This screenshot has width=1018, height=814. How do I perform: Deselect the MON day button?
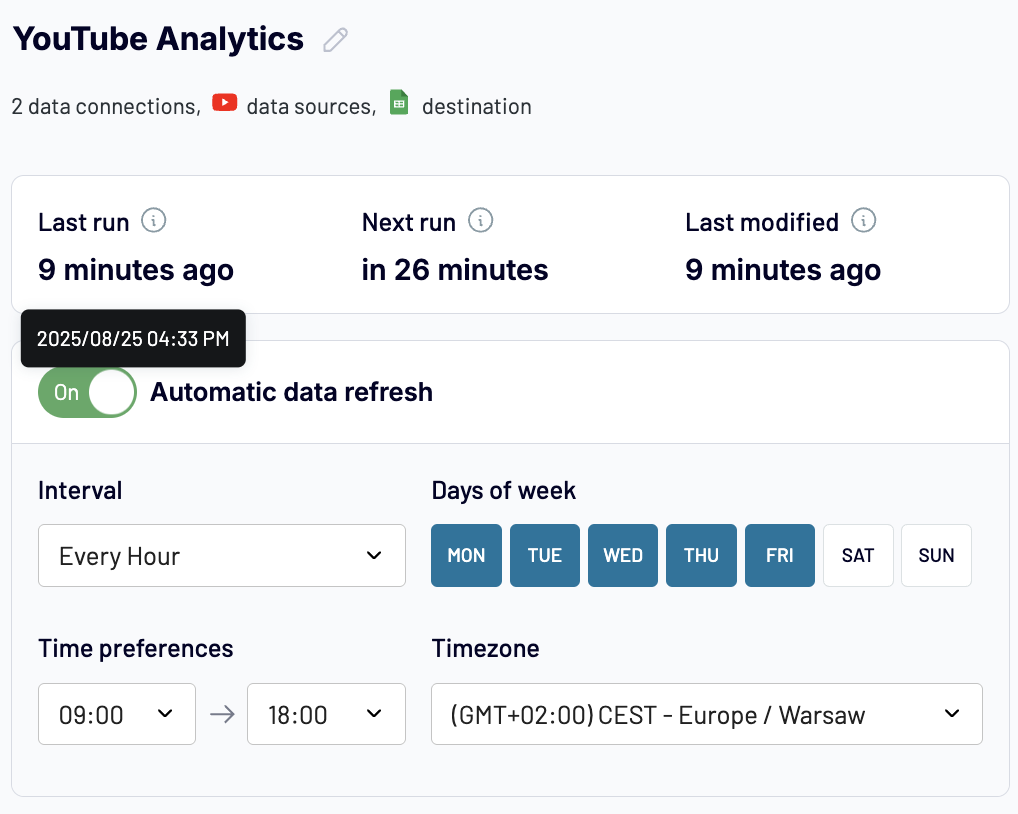(466, 555)
